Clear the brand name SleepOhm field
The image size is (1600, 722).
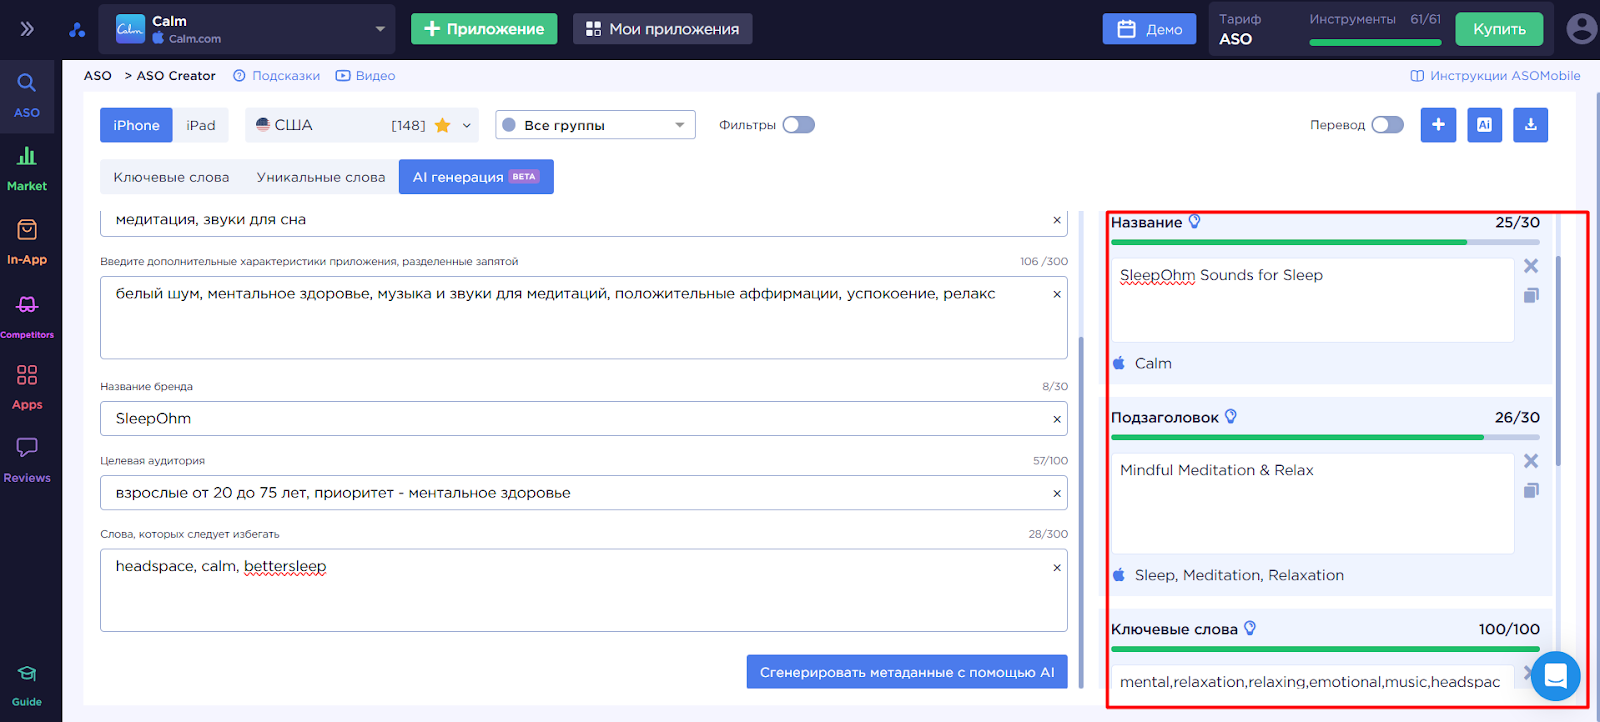(x=1057, y=419)
